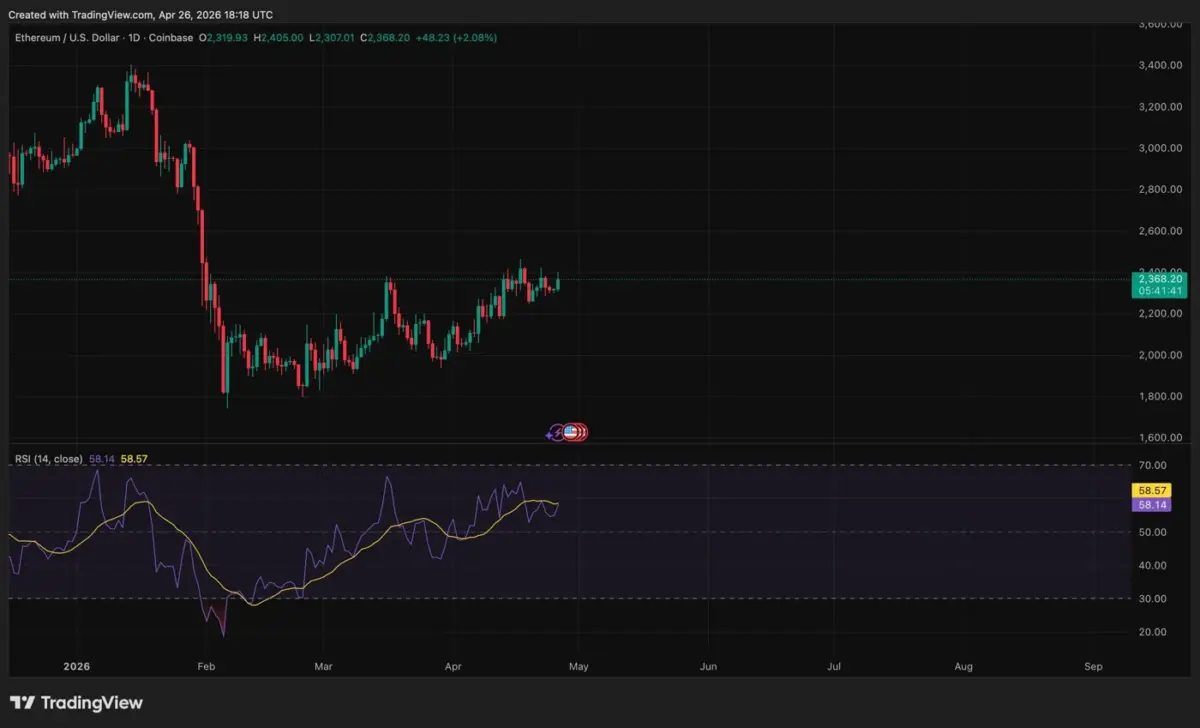Click the May label on time axis
This screenshot has height=728, width=1200.
pyautogui.click(x=581, y=666)
